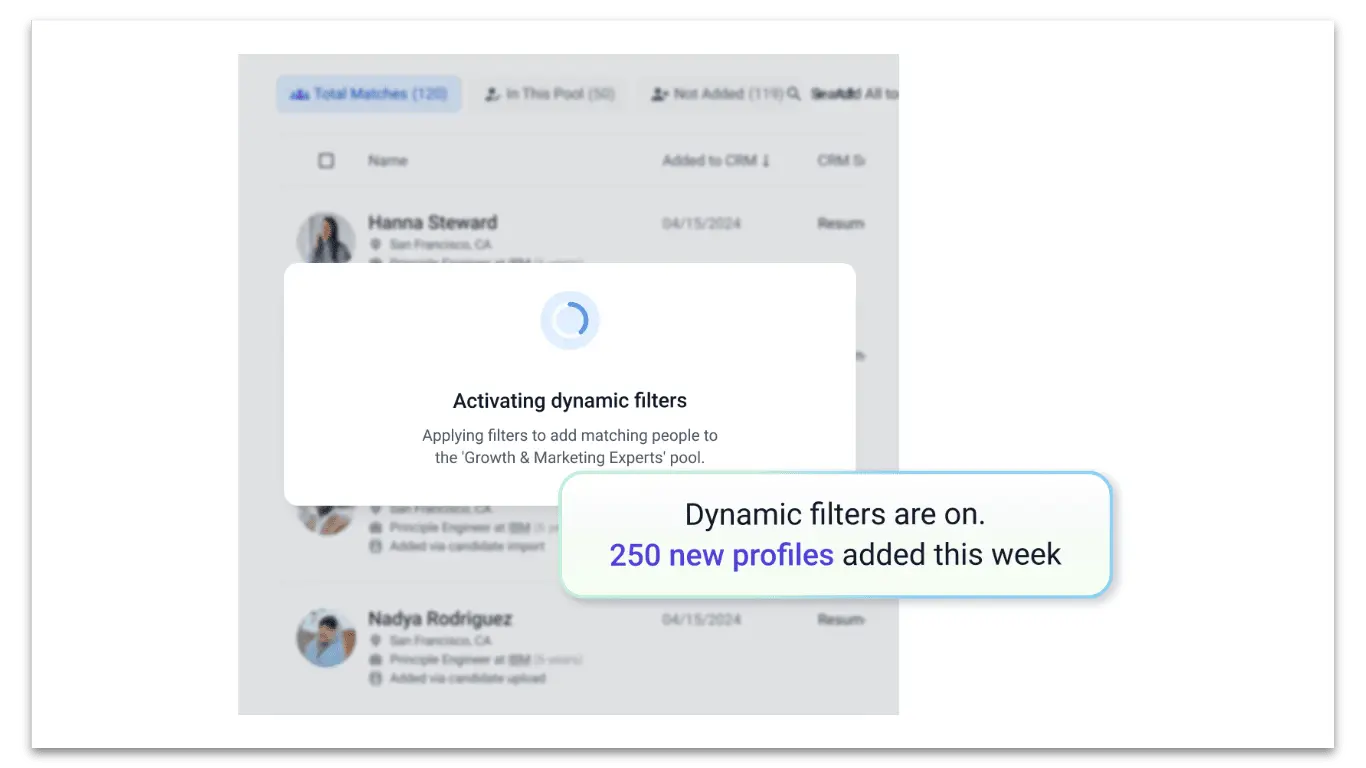
Task: Click the 'Dynamic filters are on.' notification text
Action: pos(835,514)
